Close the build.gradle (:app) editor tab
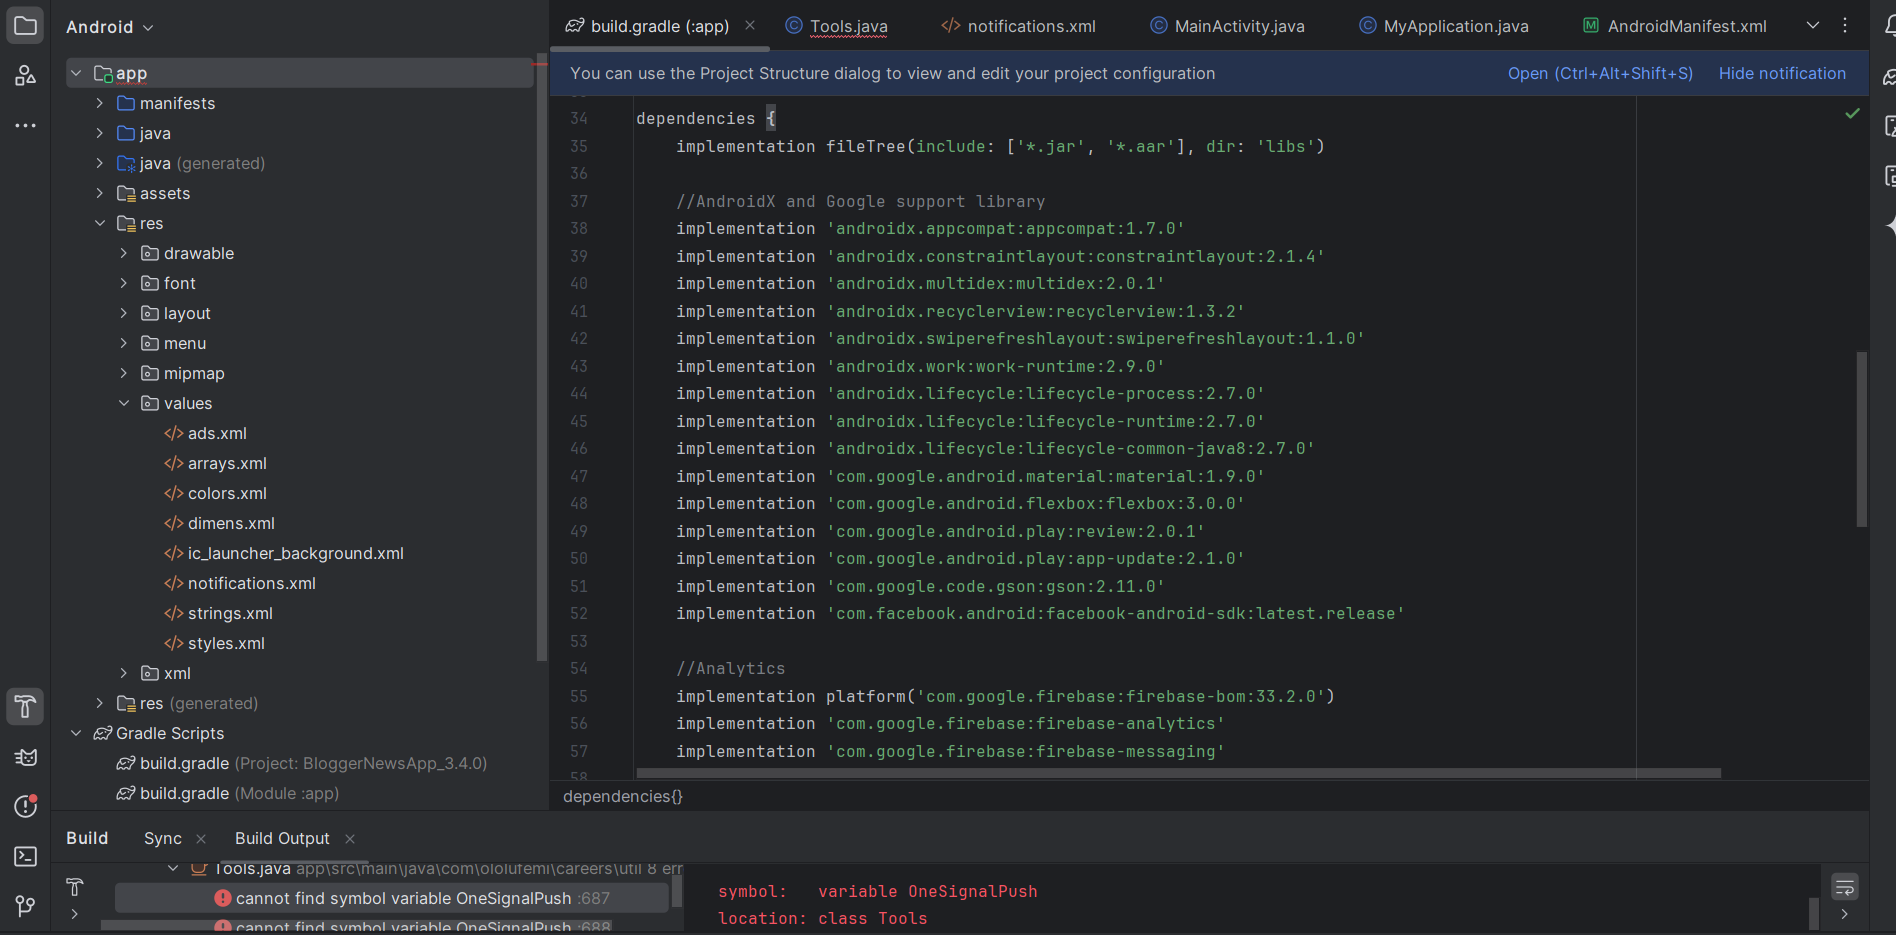 (x=750, y=25)
